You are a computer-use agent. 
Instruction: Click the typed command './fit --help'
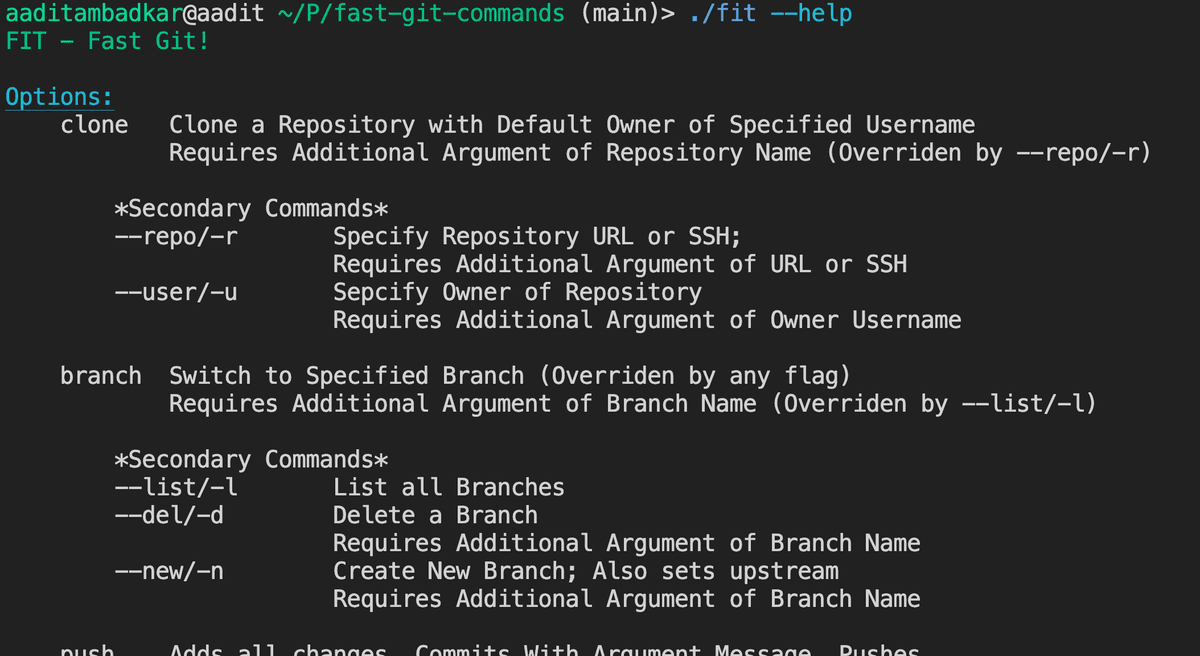click(x=770, y=15)
